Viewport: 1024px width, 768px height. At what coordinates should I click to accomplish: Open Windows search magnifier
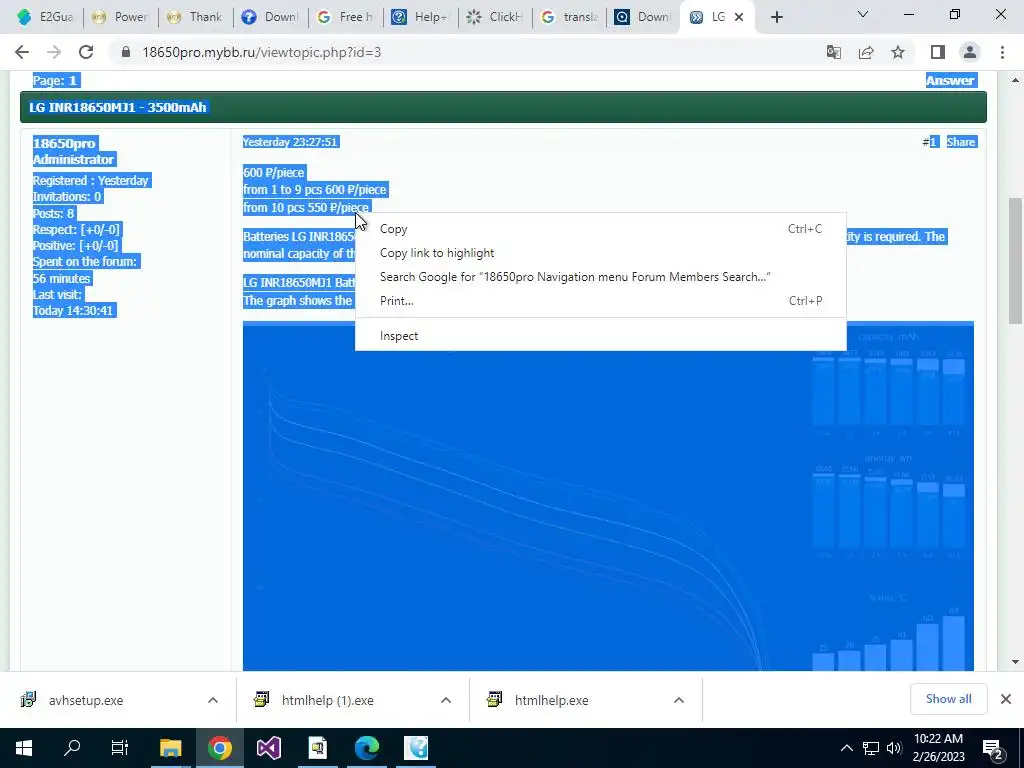click(72, 748)
